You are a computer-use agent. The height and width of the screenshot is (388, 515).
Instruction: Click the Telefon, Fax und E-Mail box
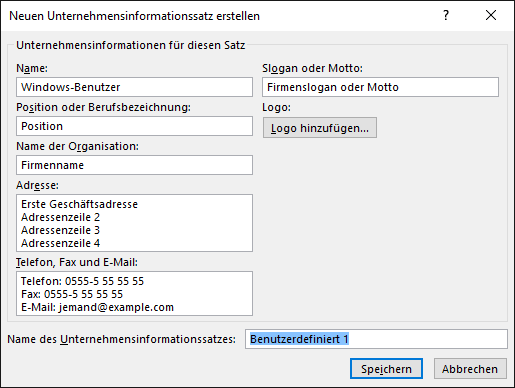point(134,294)
